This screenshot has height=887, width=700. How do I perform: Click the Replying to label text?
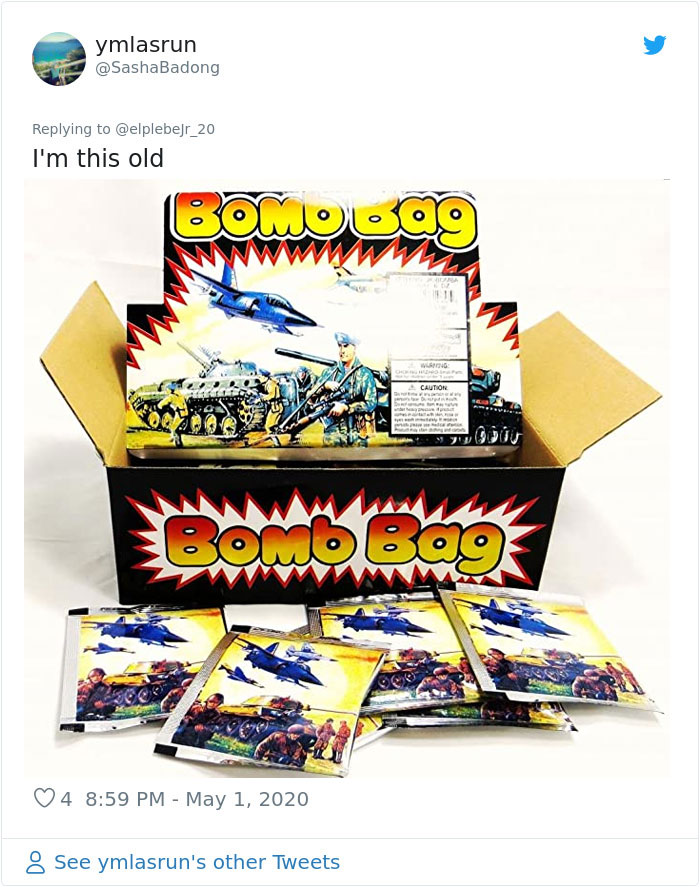click(x=71, y=129)
